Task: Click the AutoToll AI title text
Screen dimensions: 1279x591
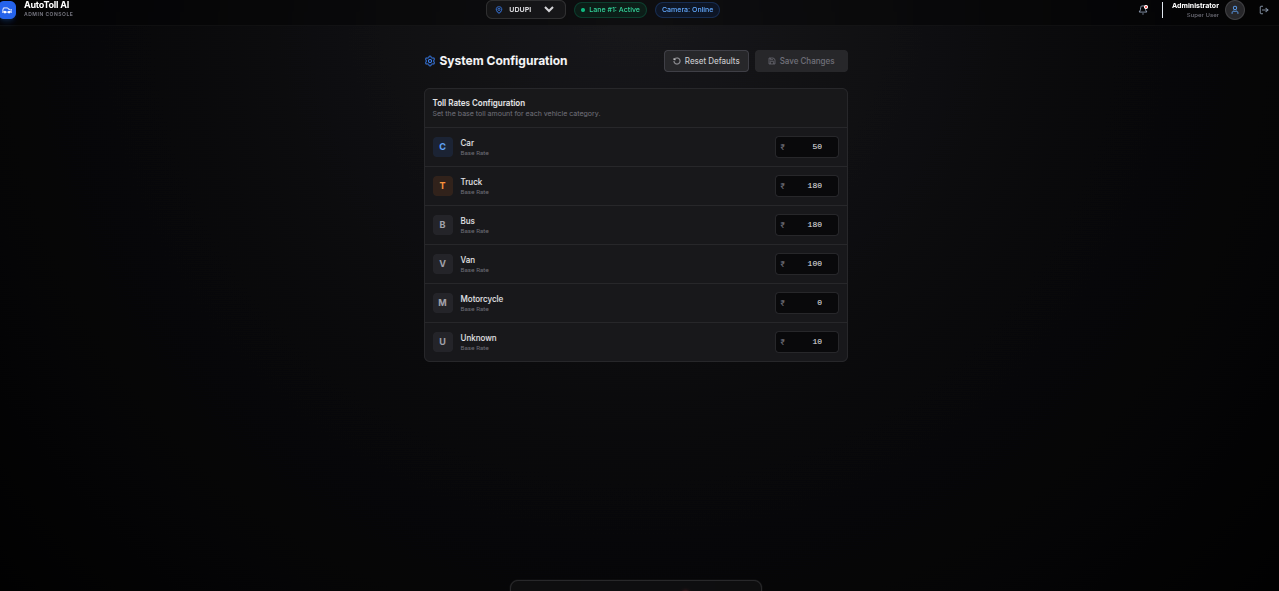Action: click(47, 5)
